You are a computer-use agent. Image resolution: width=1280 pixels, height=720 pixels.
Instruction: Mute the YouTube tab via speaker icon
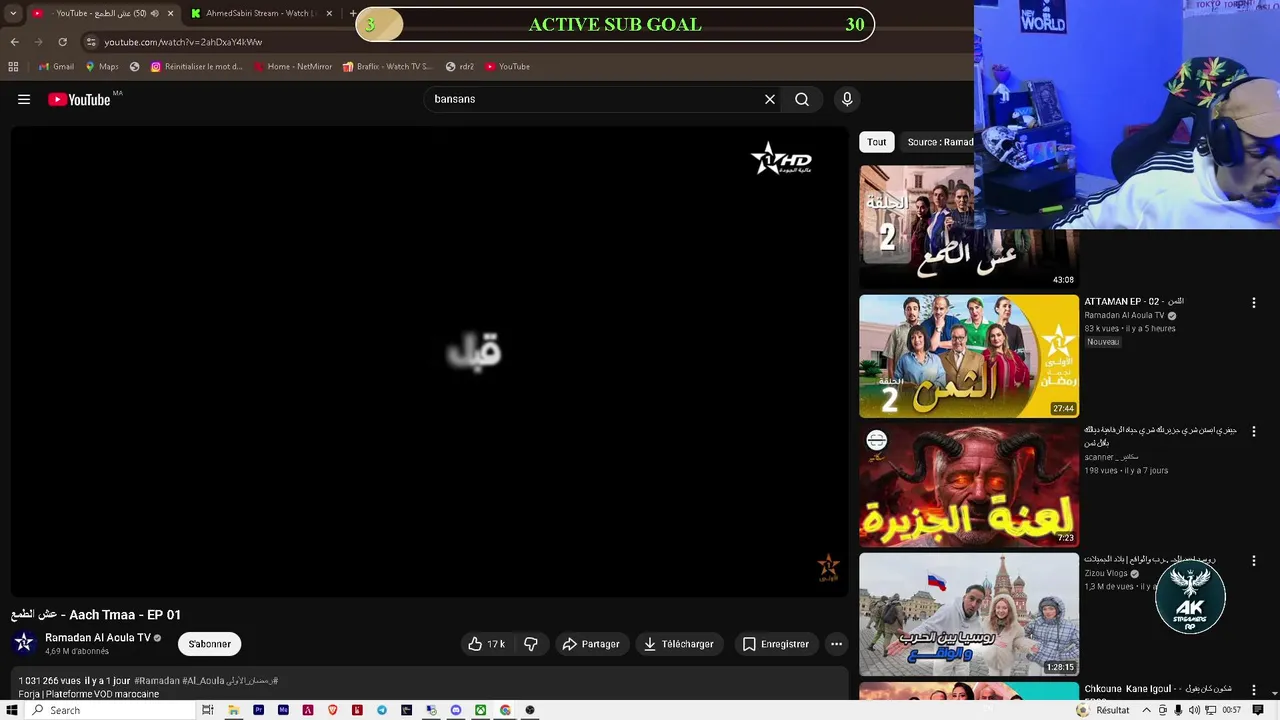coord(154,13)
